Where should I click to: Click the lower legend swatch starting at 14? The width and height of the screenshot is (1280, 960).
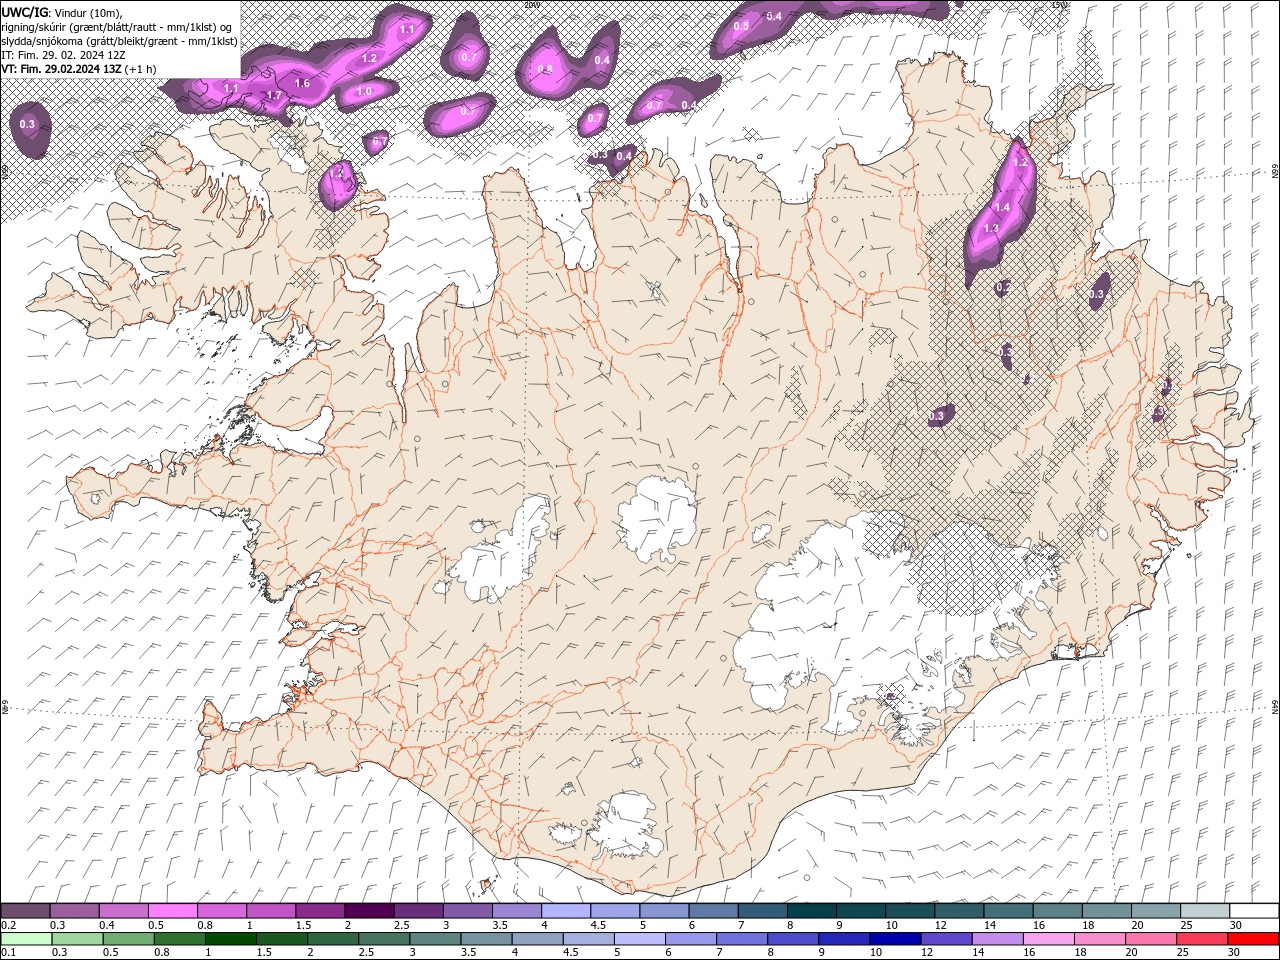pyautogui.click(x=996, y=939)
